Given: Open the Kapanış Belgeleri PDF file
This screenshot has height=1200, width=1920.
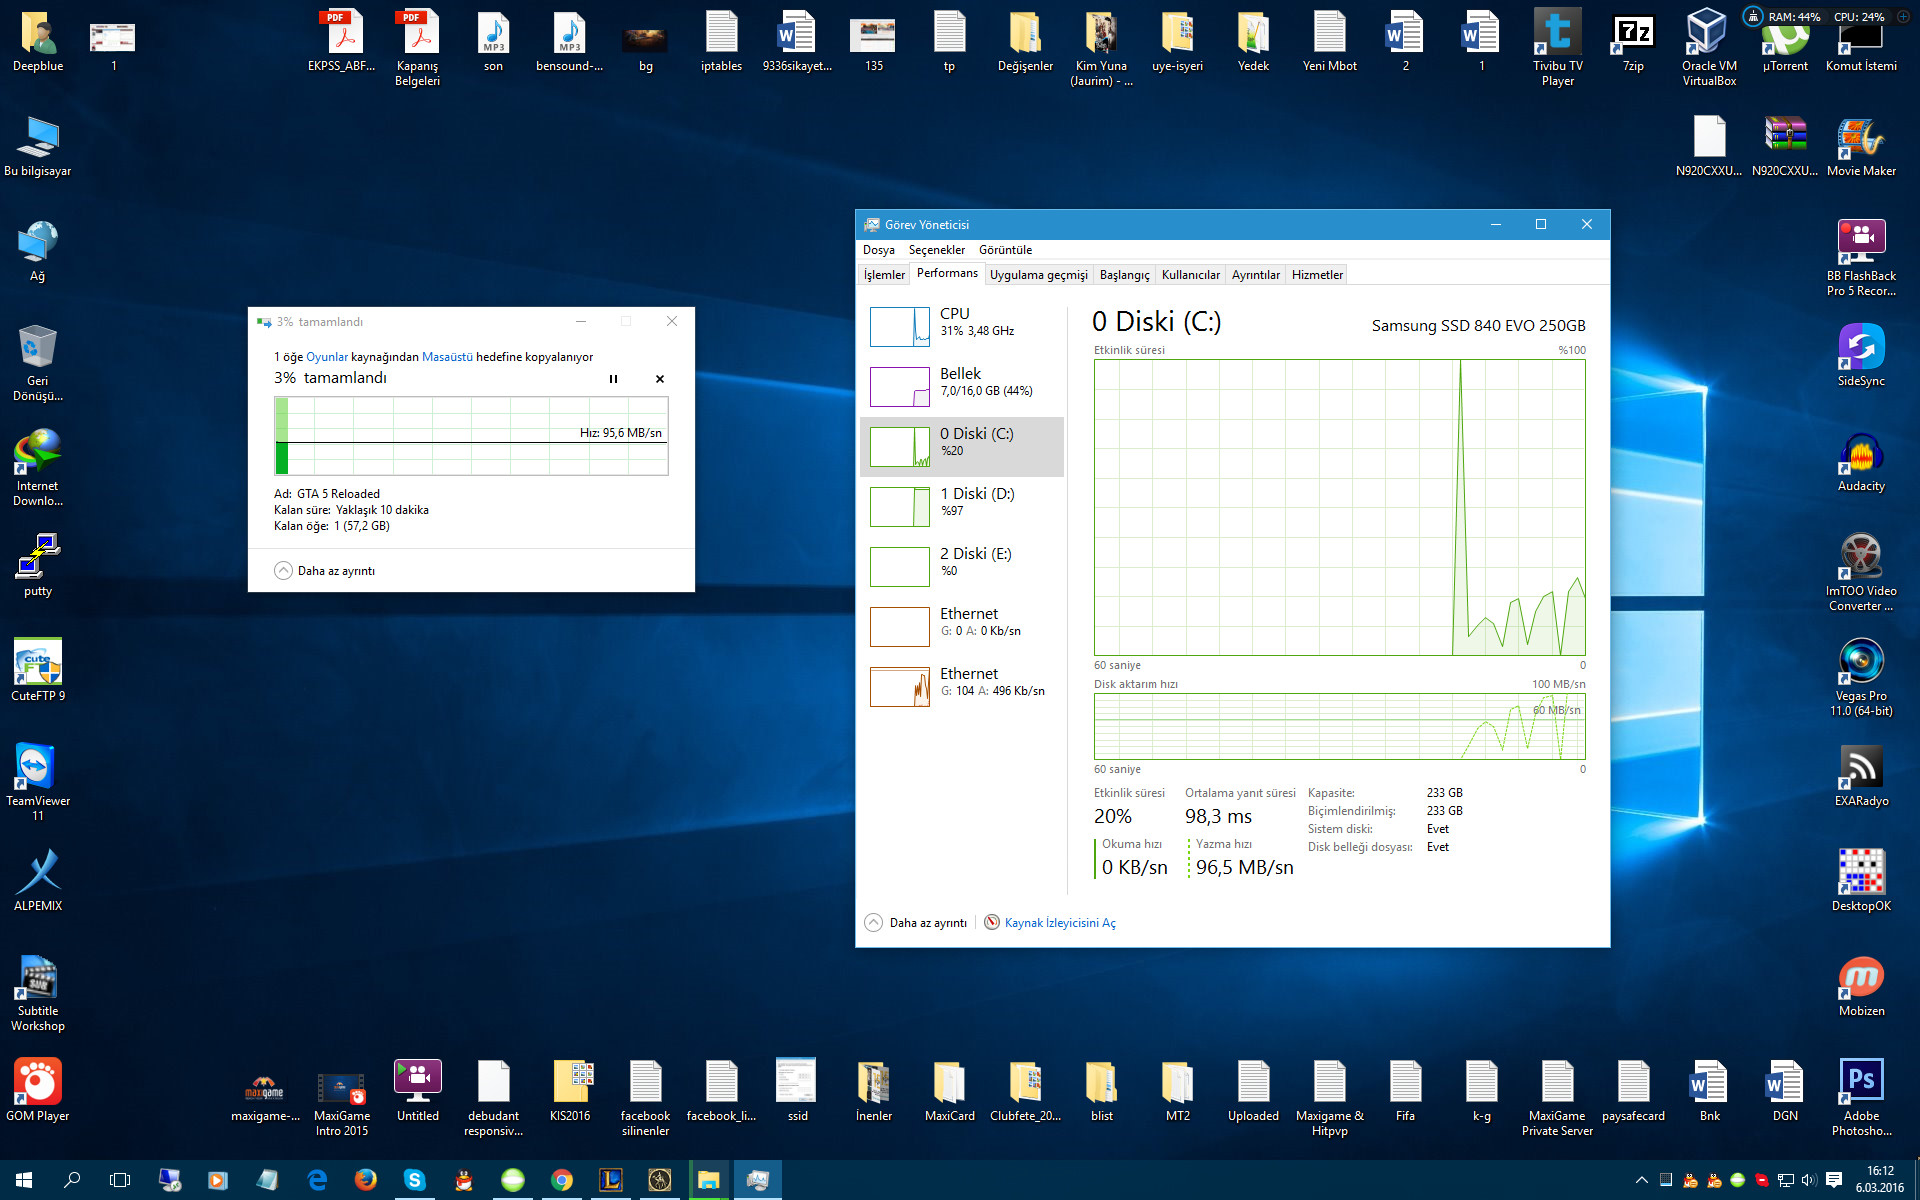Looking at the screenshot, I should [x=418, y=47].
